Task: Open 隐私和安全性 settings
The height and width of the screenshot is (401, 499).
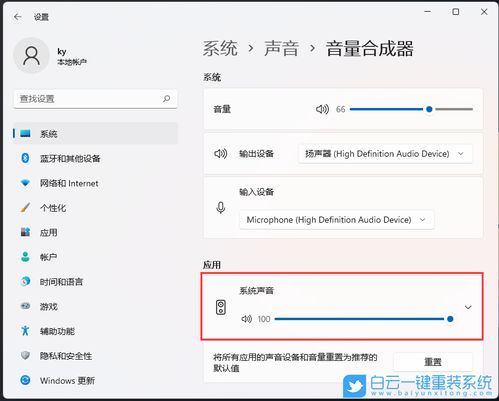Action: click(95, 356)
